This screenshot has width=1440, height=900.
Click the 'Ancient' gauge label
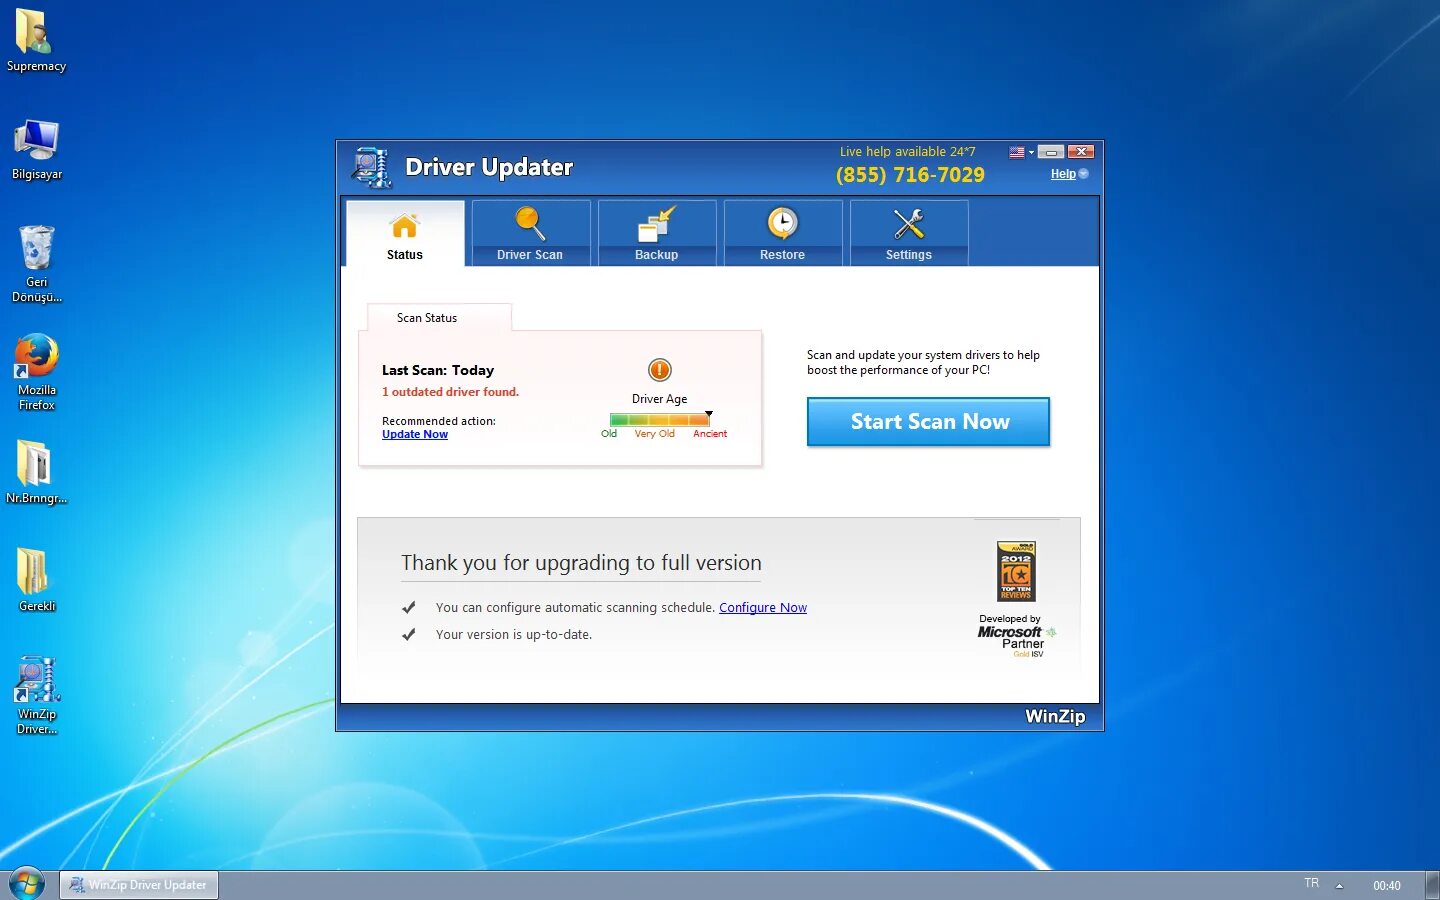pos(710,434)
